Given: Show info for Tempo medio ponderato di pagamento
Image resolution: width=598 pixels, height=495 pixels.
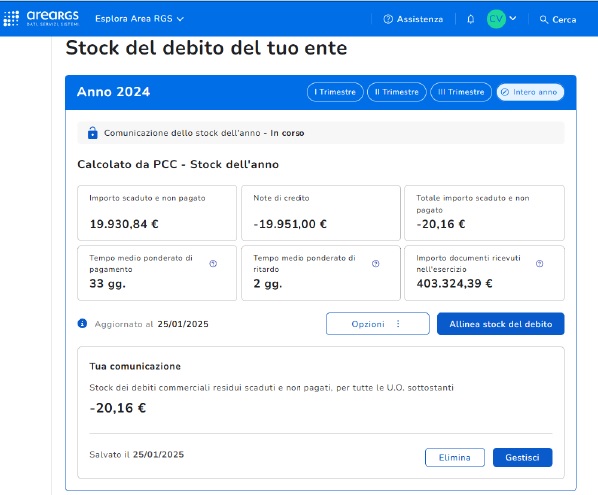Looking at the screenshot, I should click(x=213, y=264).
